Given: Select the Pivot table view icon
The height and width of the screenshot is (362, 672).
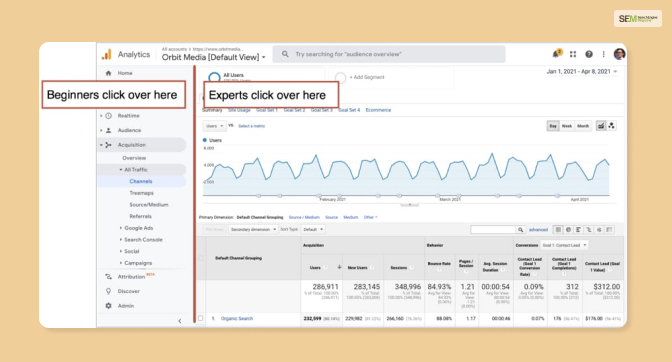Looking at the screenshot, I should [609, 230].
